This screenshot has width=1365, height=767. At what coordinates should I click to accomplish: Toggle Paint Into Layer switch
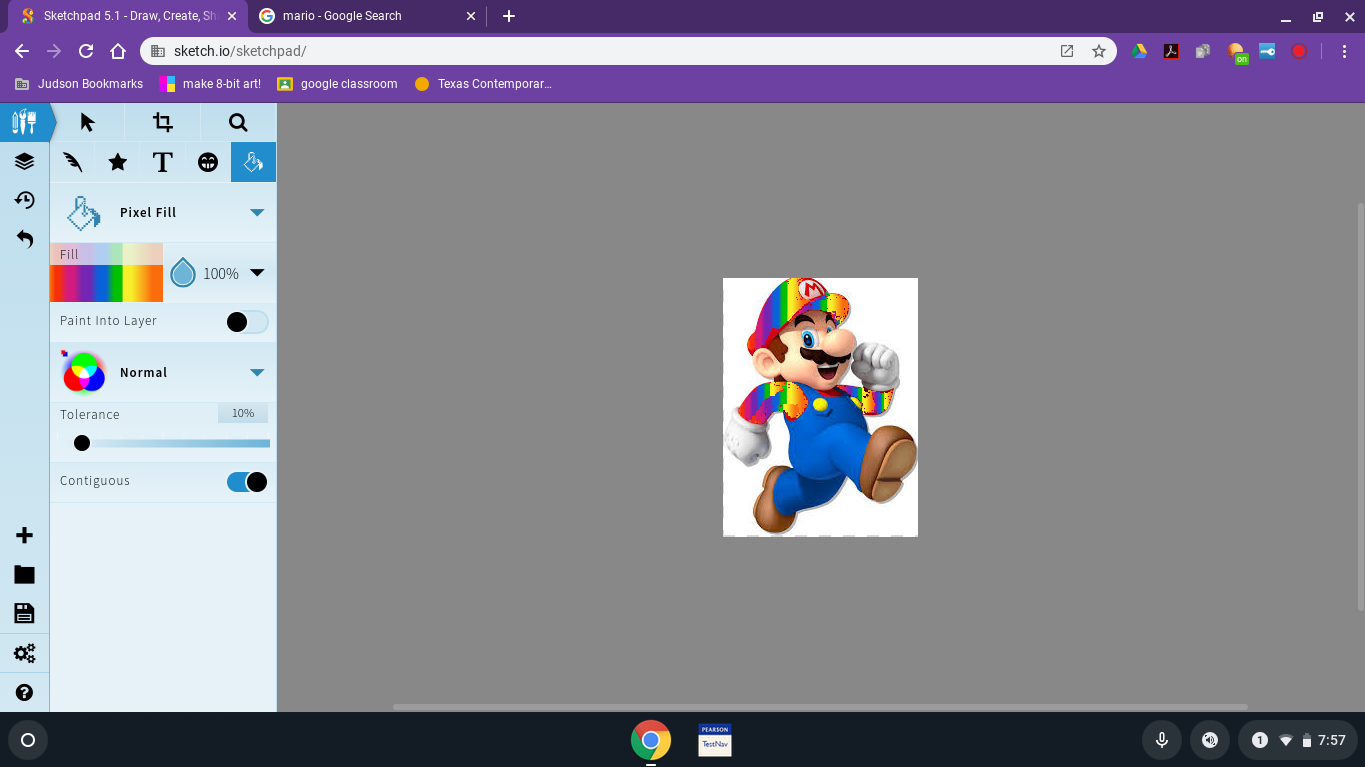click(x=246, y=322)
